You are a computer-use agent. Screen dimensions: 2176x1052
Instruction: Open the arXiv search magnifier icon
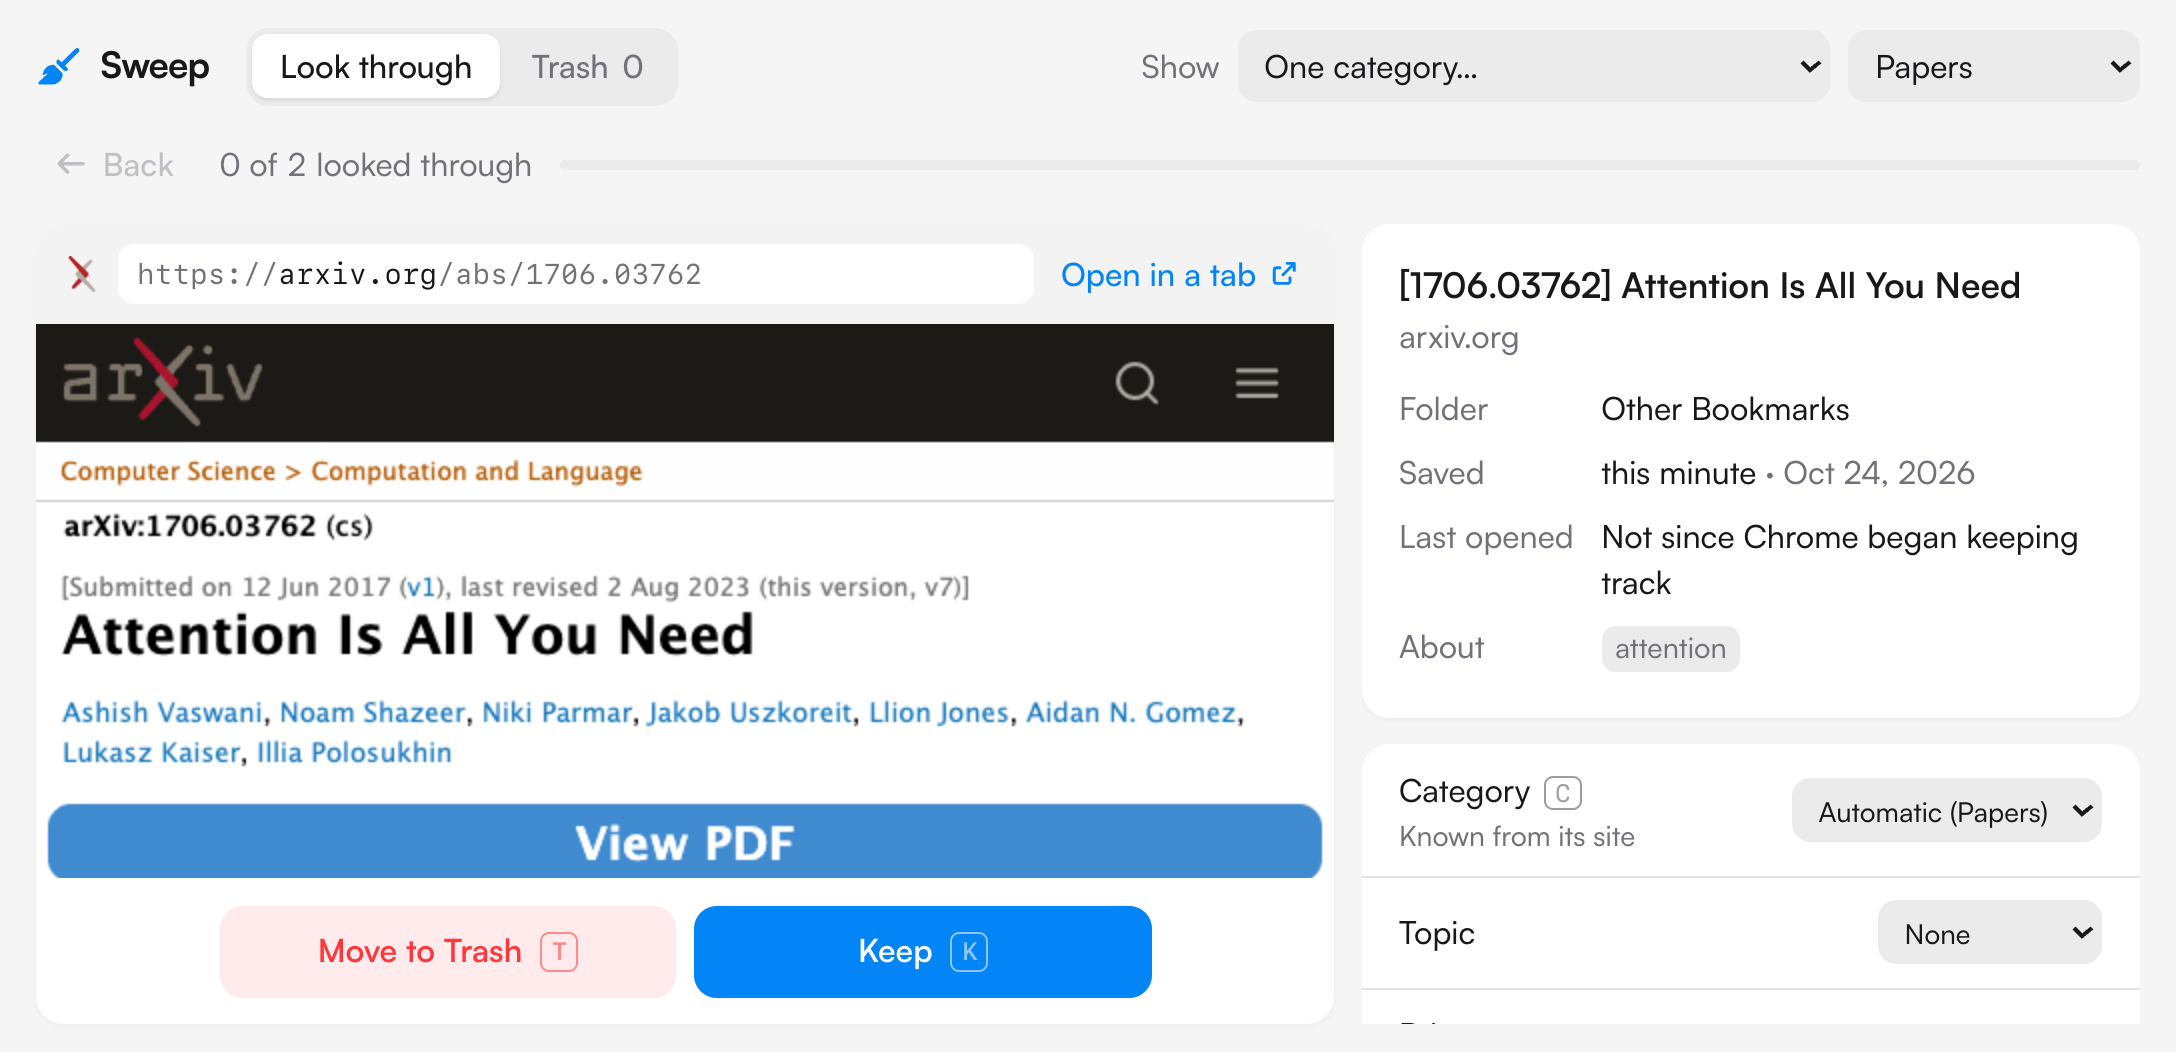coord(1137,382)
